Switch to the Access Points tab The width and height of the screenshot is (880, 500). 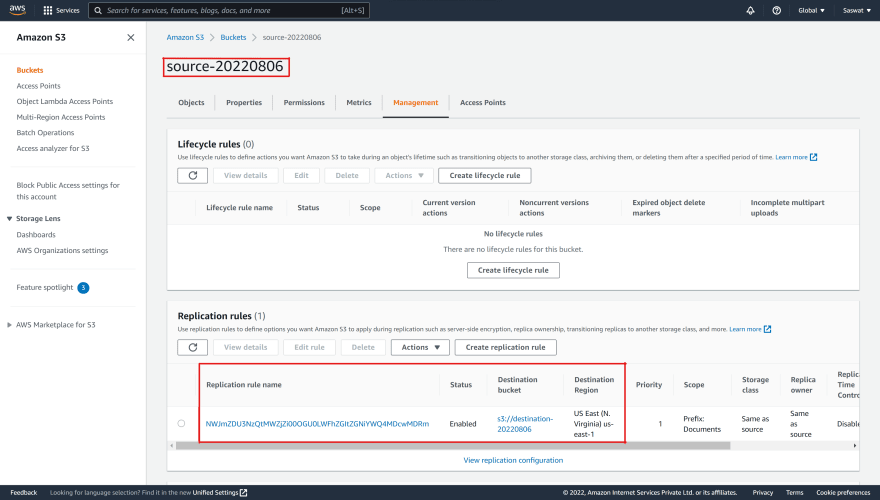click(483, 103)
